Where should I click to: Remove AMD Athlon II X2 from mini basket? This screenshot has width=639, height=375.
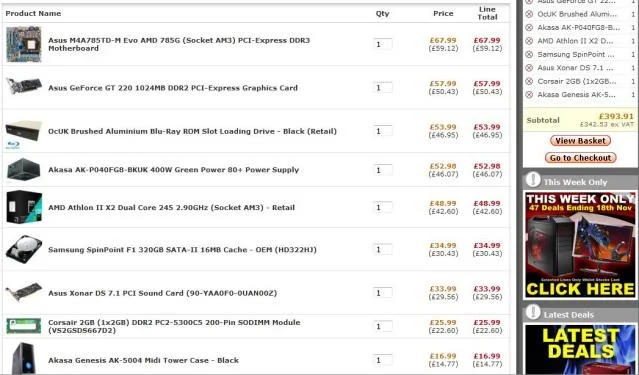(529, 41)
